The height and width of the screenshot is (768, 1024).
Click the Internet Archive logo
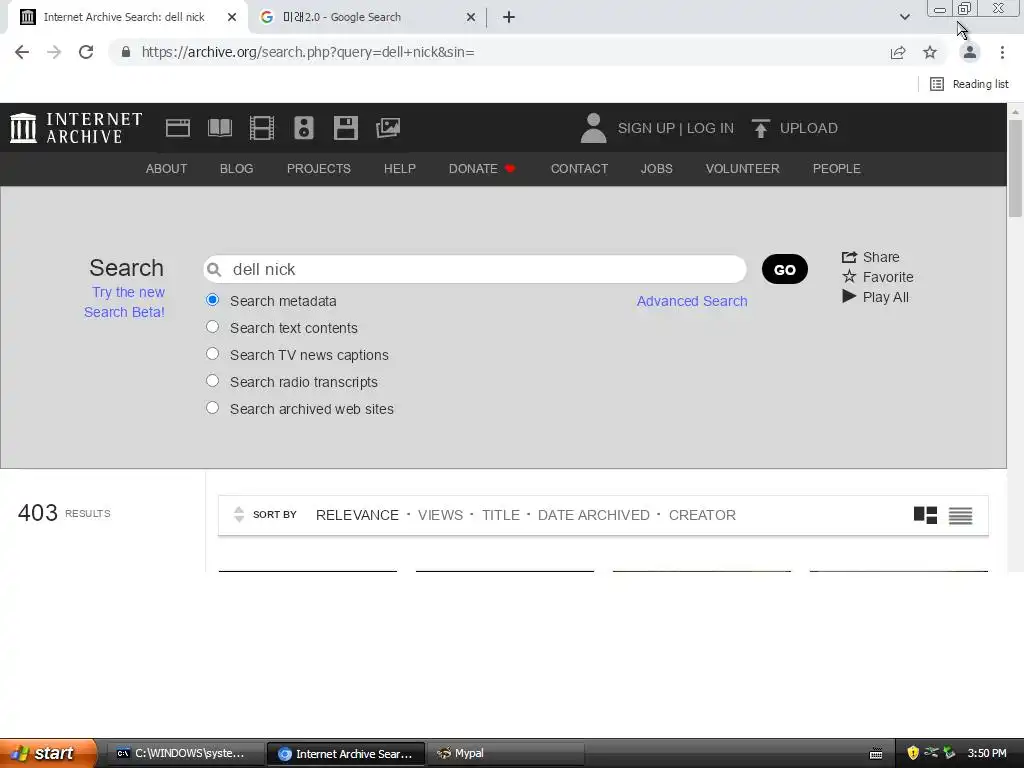pyautogui.click(x=76, y=128)
